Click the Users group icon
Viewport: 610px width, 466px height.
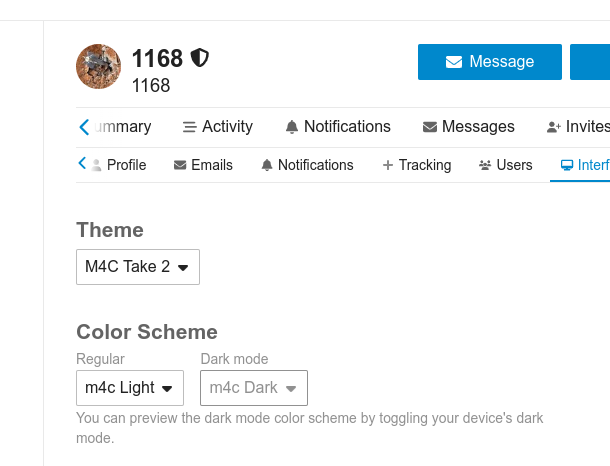(485, 165)
